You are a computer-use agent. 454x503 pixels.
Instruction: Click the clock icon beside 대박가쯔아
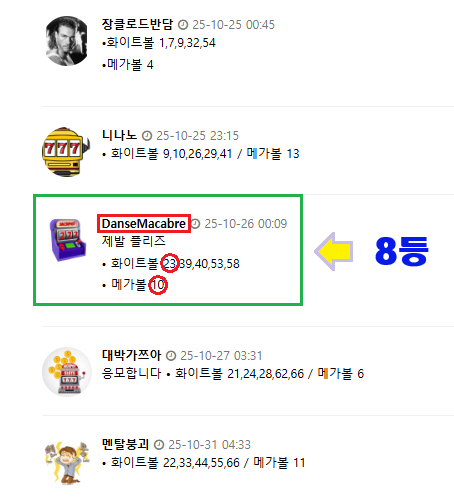[x=171, y=356]
